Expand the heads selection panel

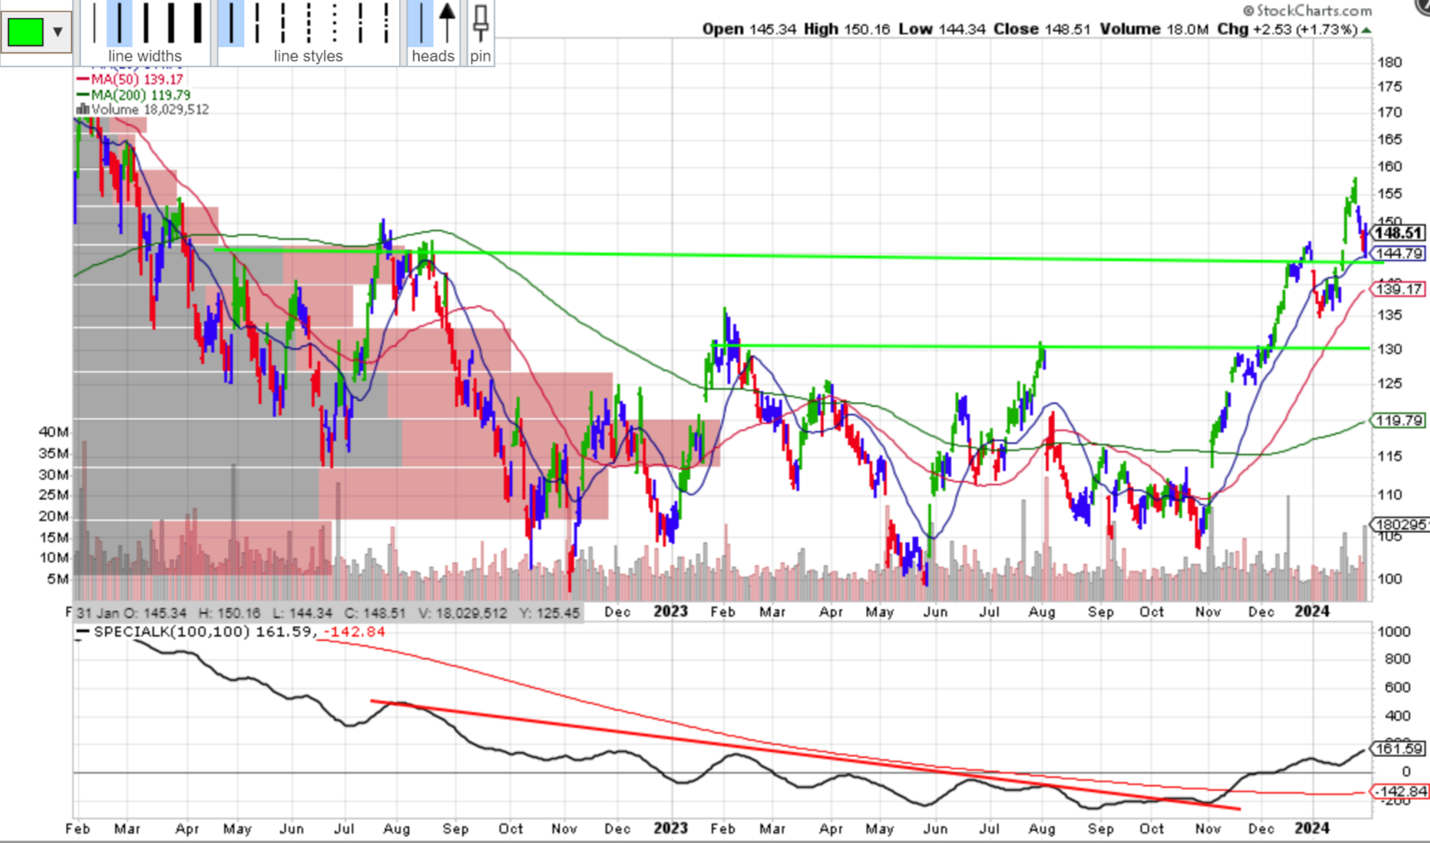coord(432,56)
